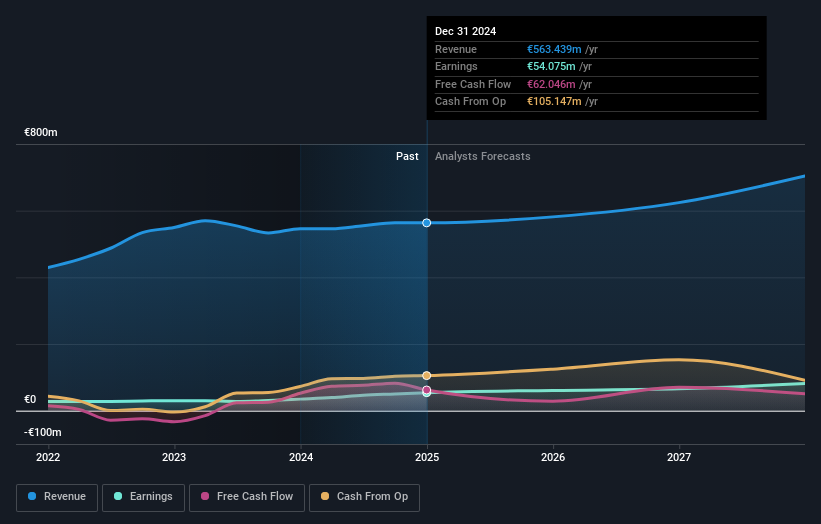Click the 2027 x-axis label

(679, 457)
